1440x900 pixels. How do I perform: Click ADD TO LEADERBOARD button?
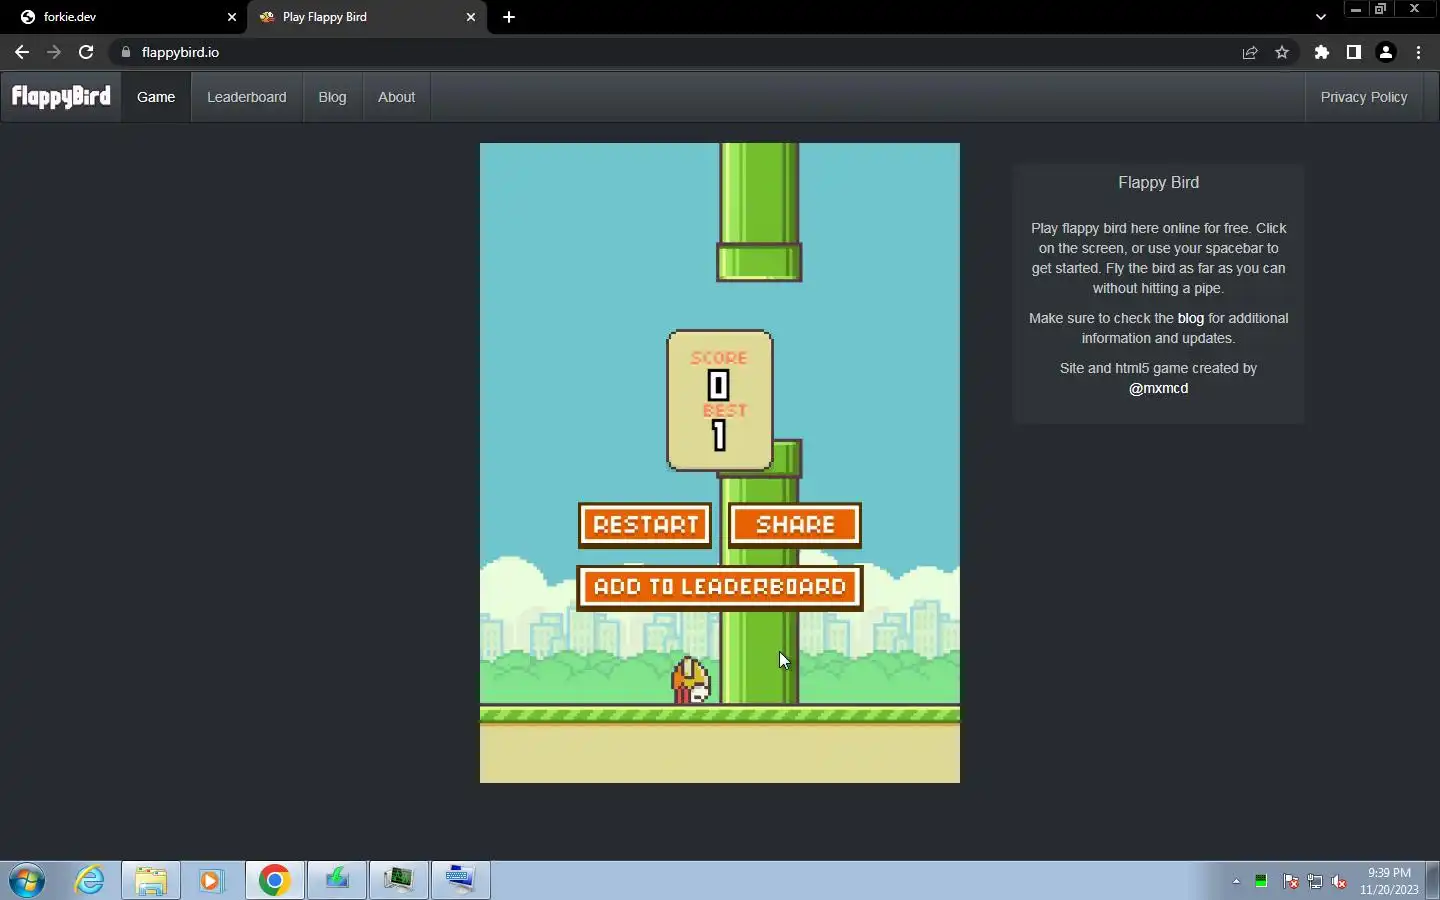click(720, 587)
